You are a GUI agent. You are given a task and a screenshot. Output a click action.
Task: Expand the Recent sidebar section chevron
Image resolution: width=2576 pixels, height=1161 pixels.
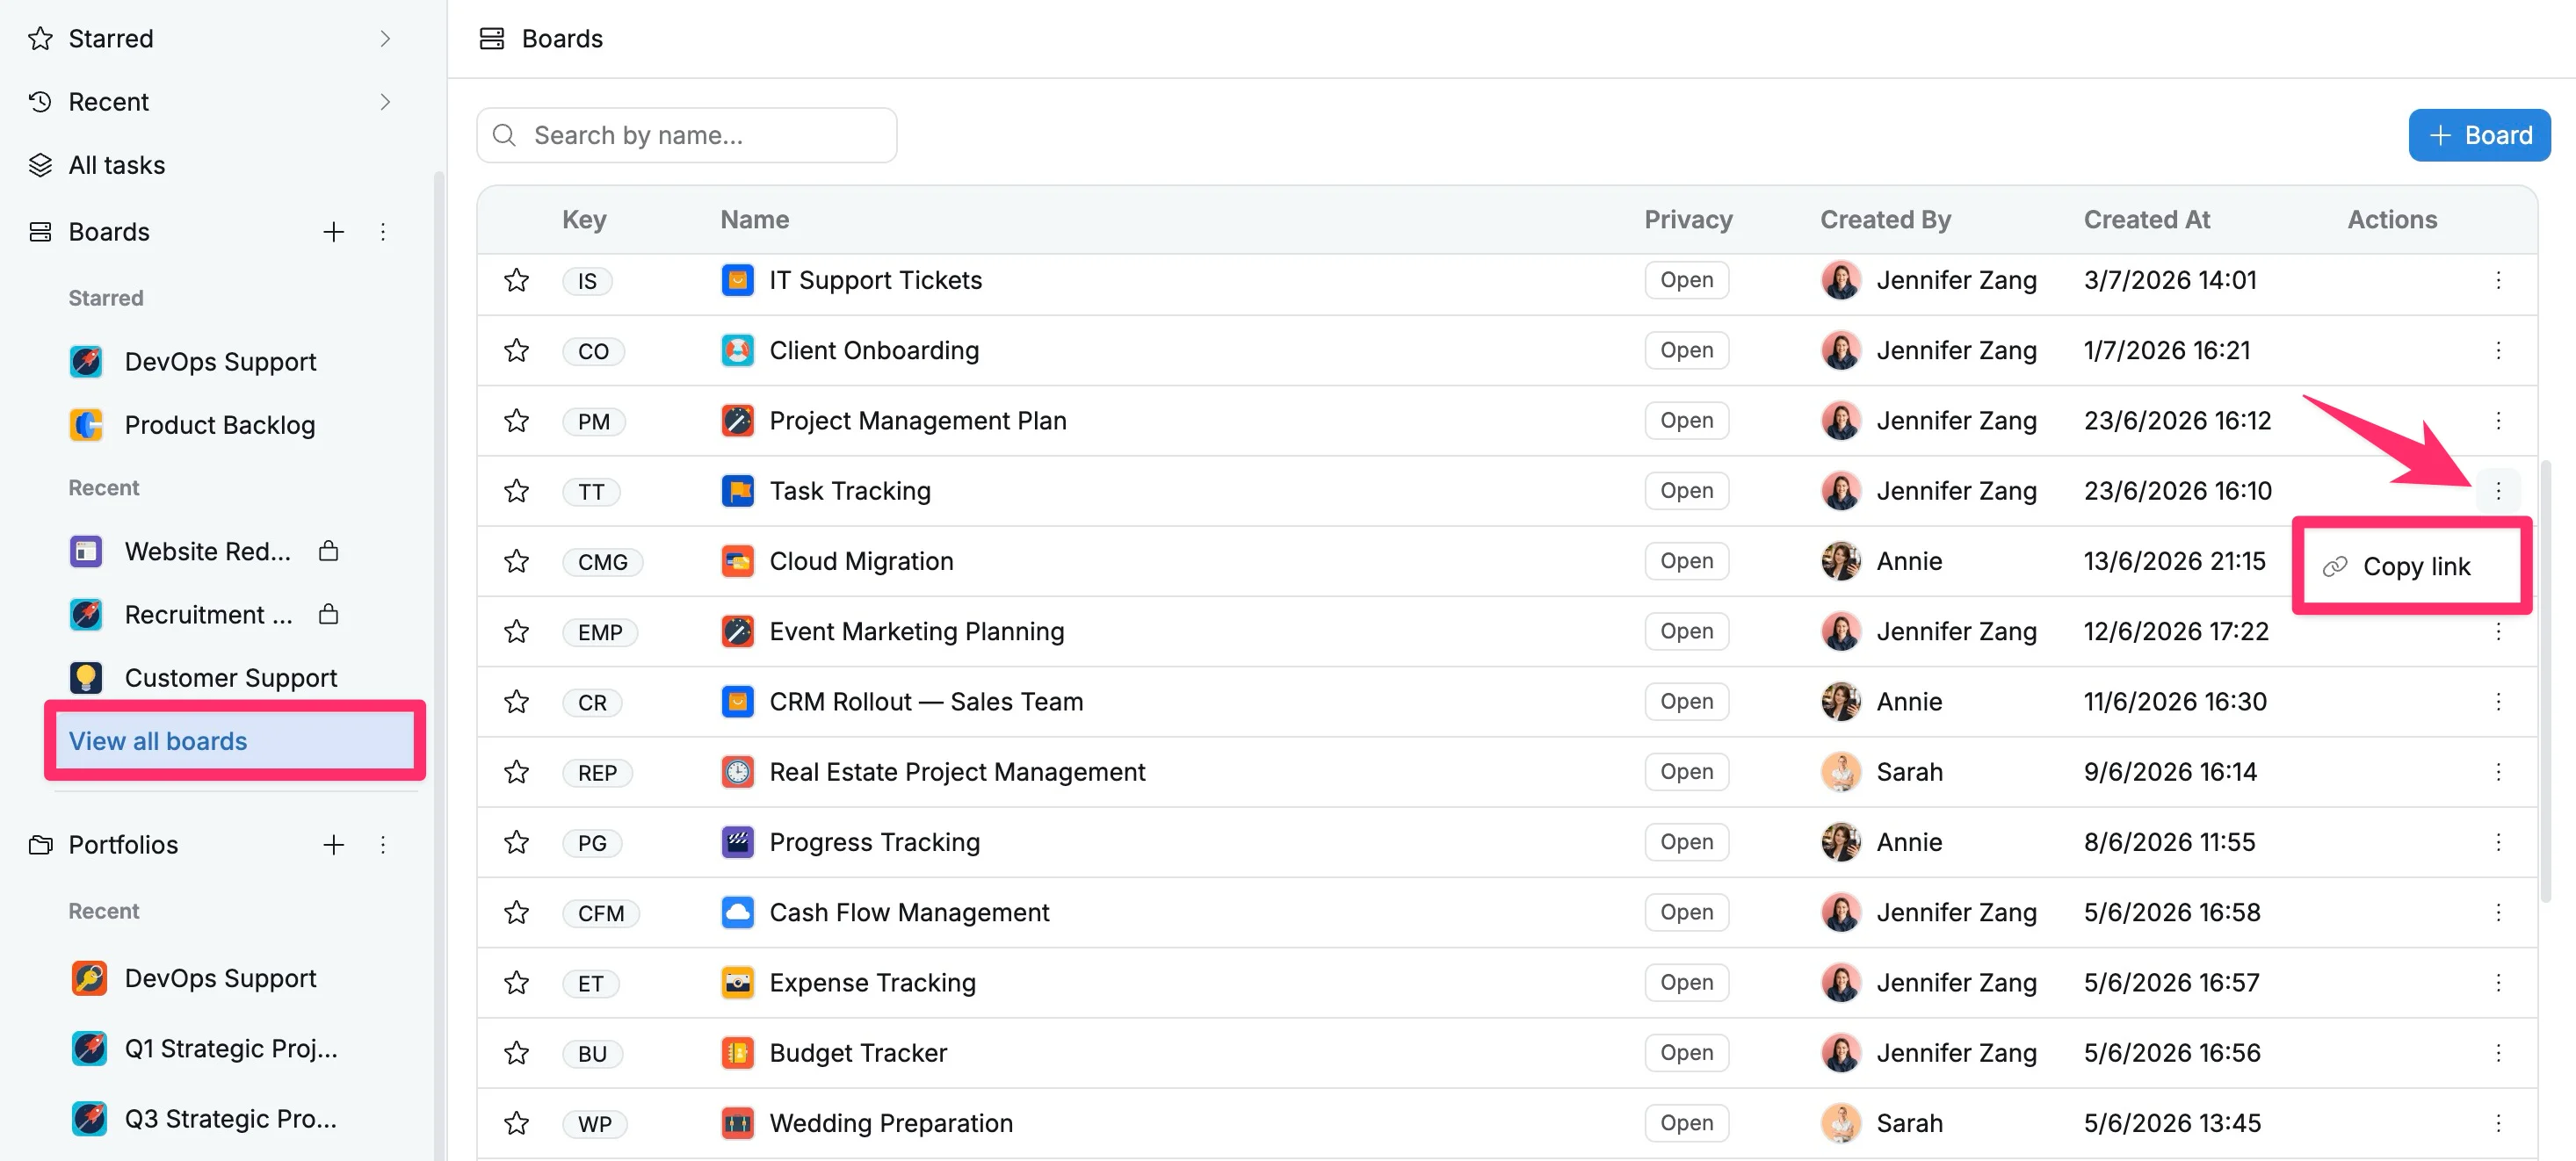pos(385,102)
